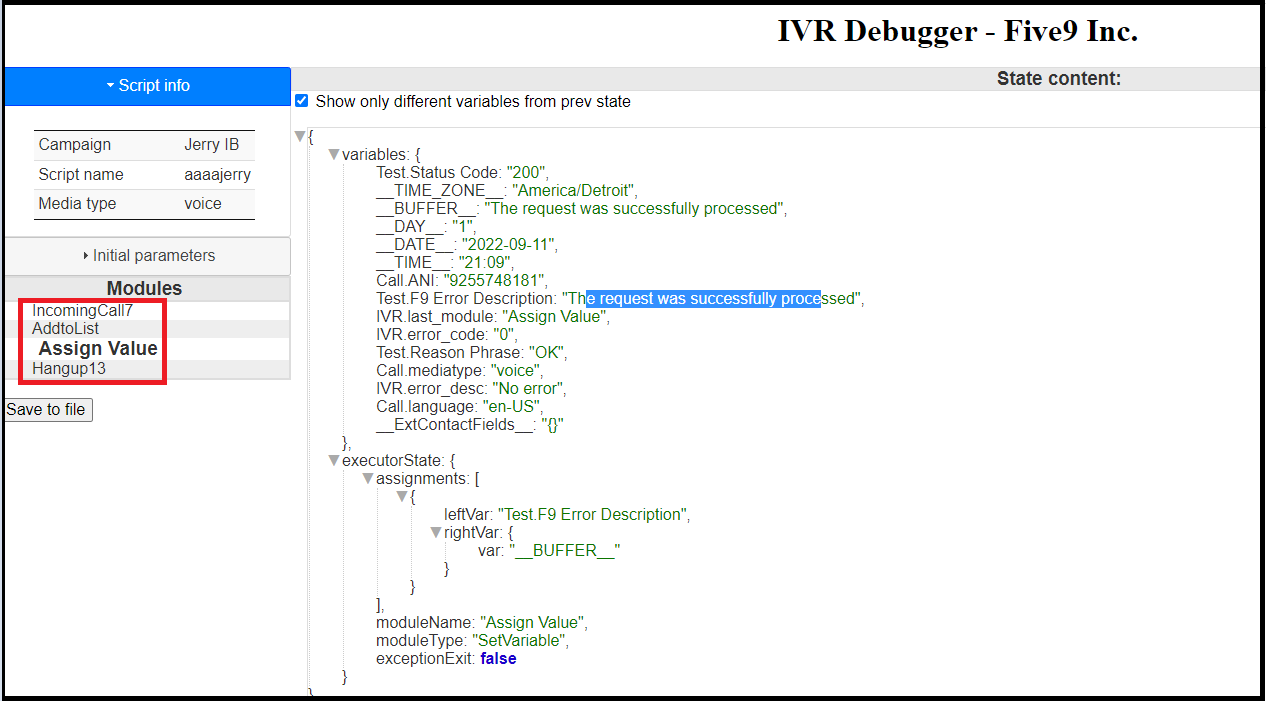Image resolution: width=1266 pixels, height=701 pixels.
Task: Click the __TIME__ 21:09 line
Action: (445, 263)
